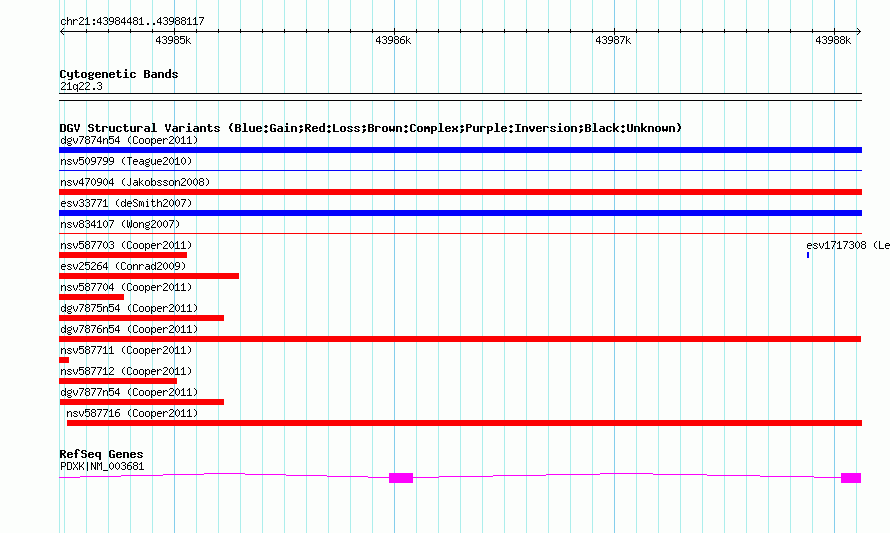Click the red nsv587716 loss bar
Screen dimensions: 890x533
[x=464, y=423]
